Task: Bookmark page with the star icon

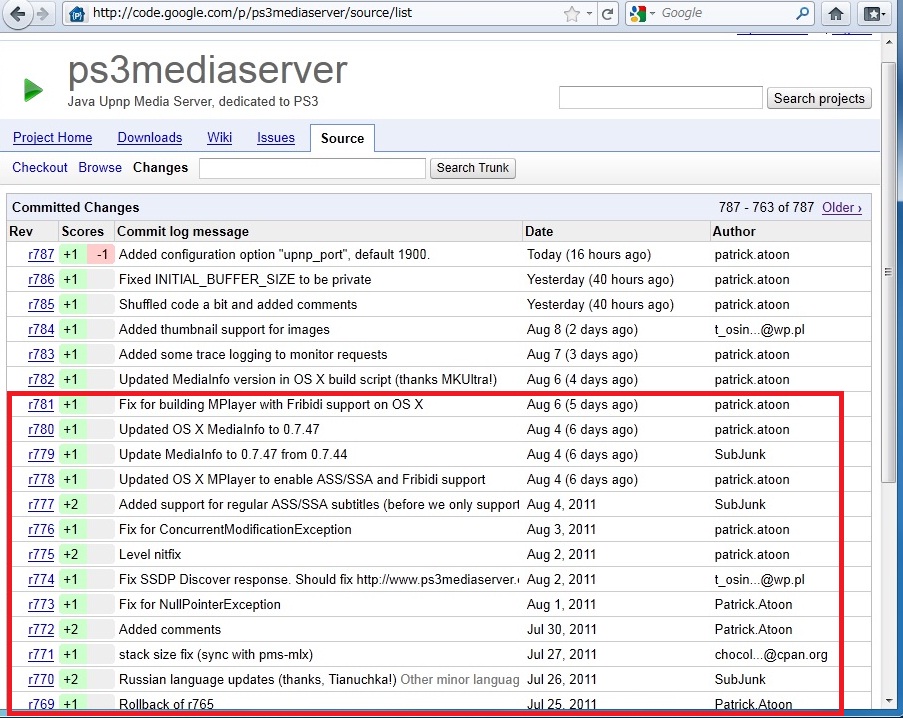Action: pos(572,14)
